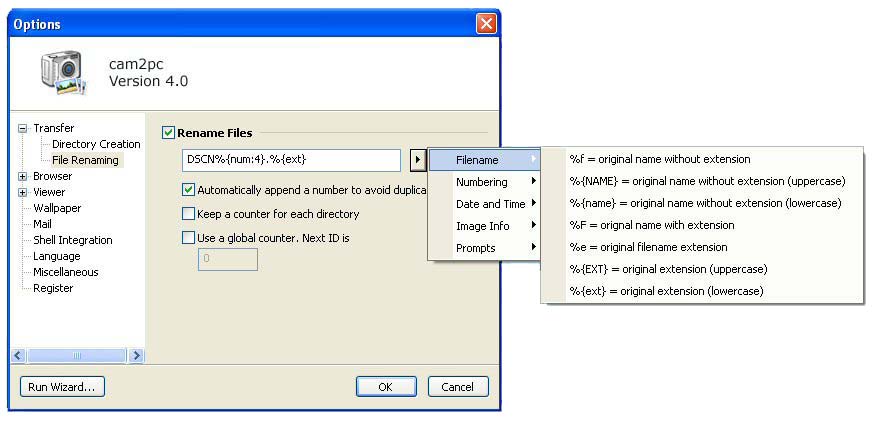Select Directory Creation tree item

pyautogui.click(x=96, y=144)
